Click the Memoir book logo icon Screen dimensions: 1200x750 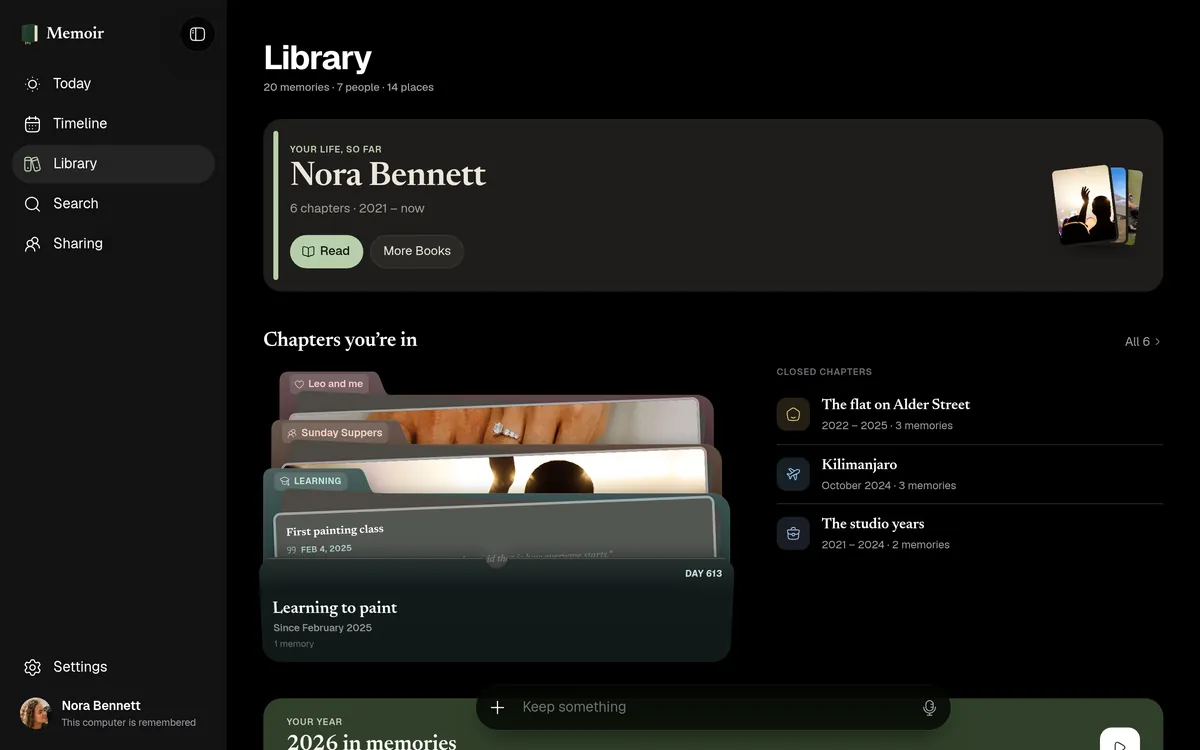30,34
